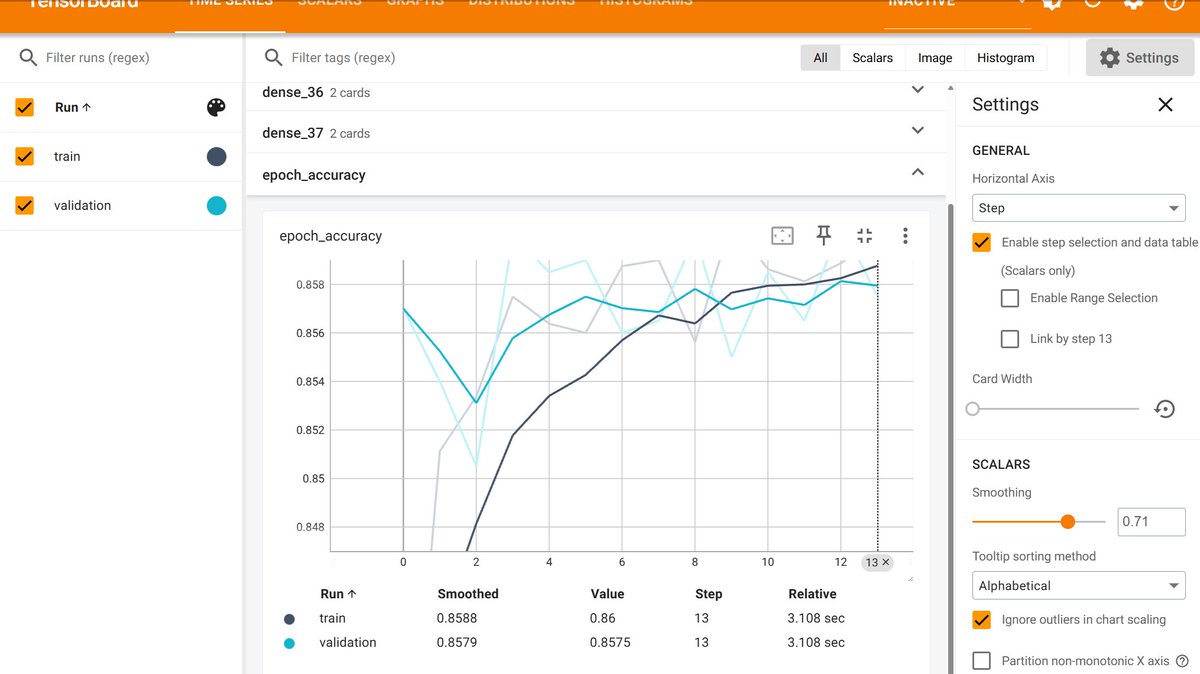Click the train row's value 0.86
Image resolution: width=1200 pixels, height=674 pixels.
pos(603,619)
